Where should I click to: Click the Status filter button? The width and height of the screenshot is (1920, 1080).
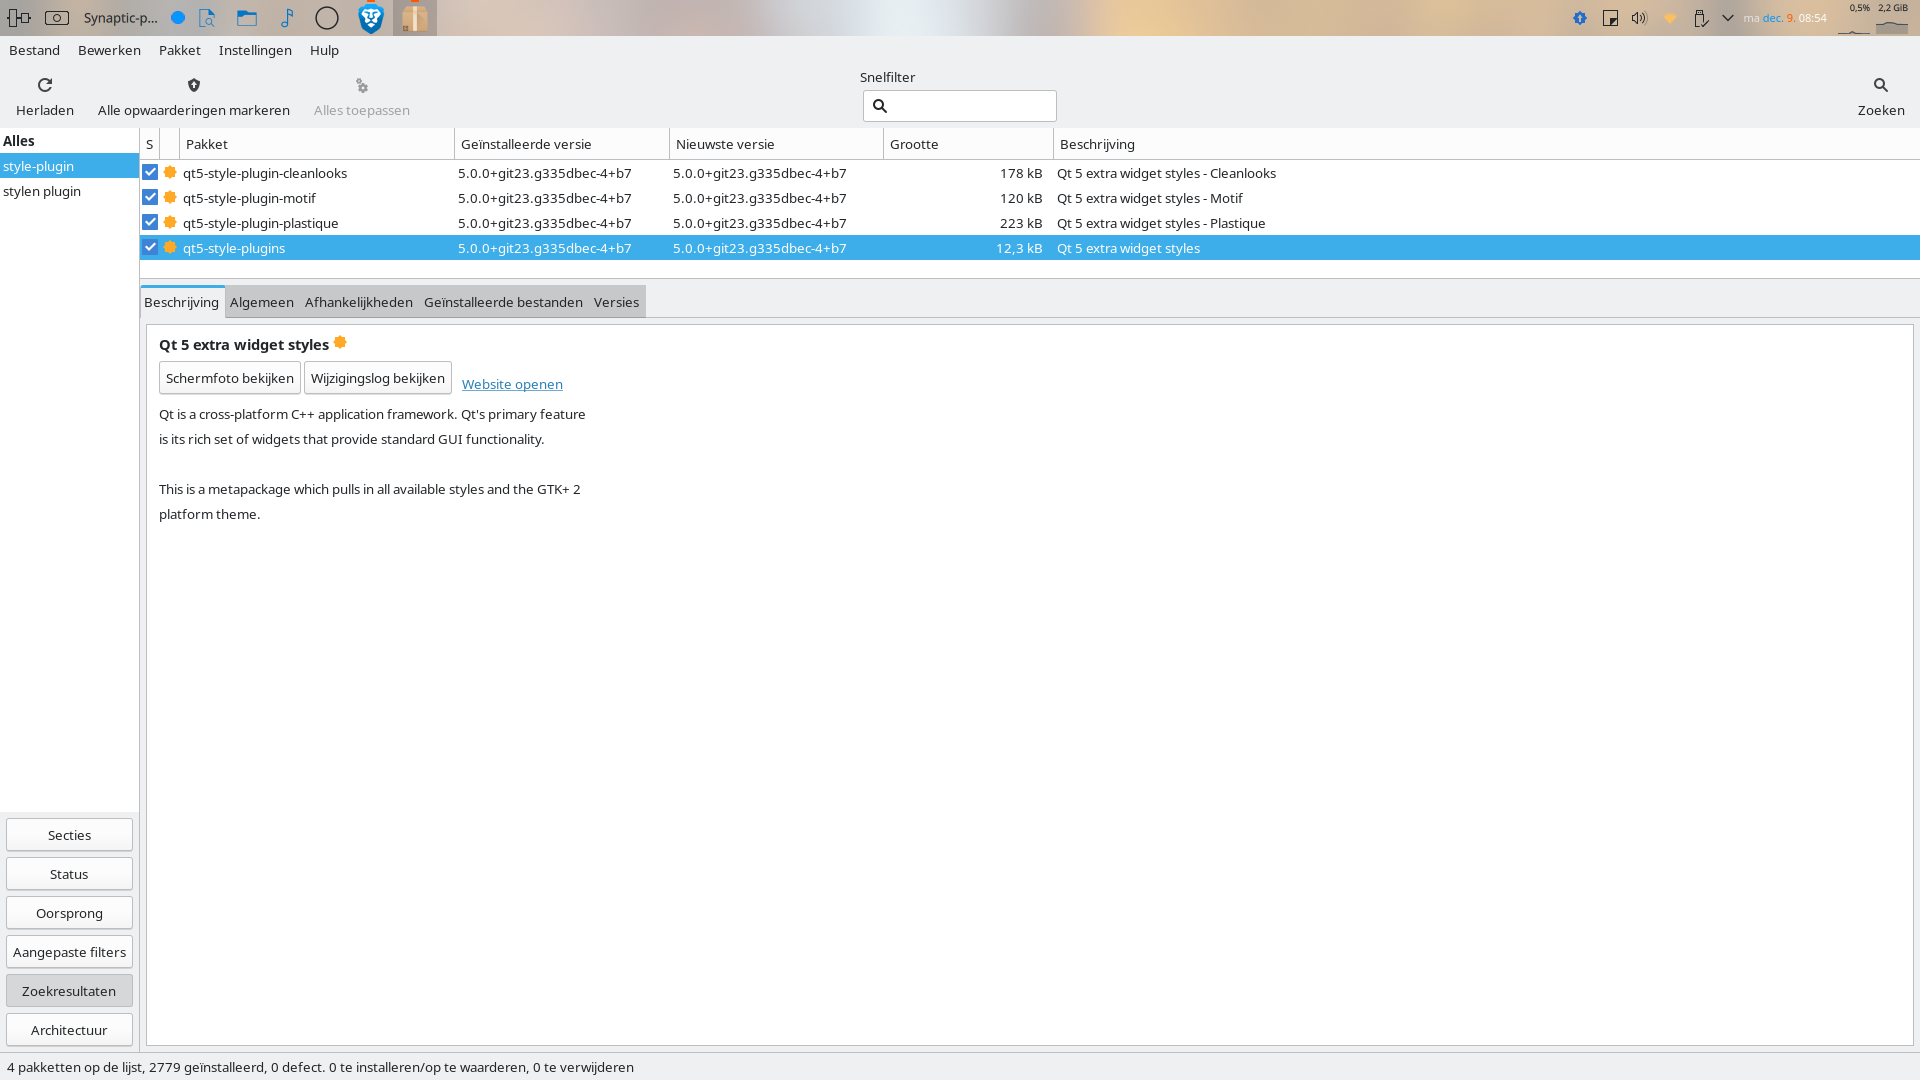pyautogui.click(x=69, y=874)
